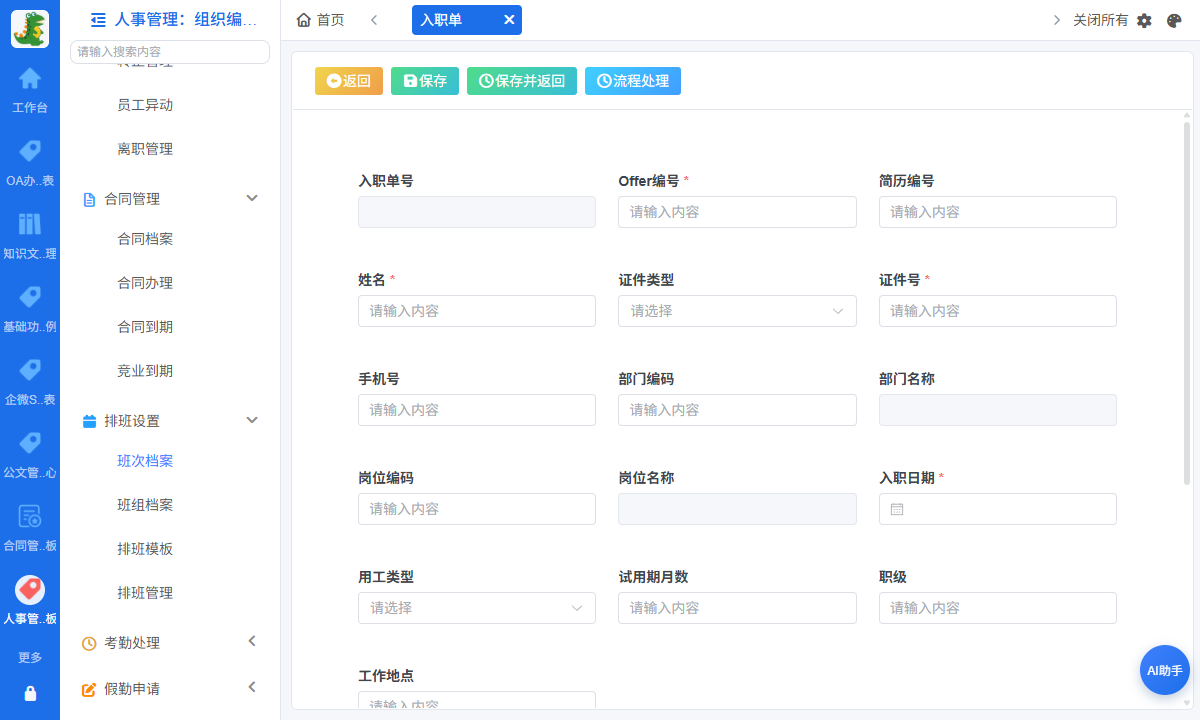Open 排班模板 menu item

tap(145, 549)
